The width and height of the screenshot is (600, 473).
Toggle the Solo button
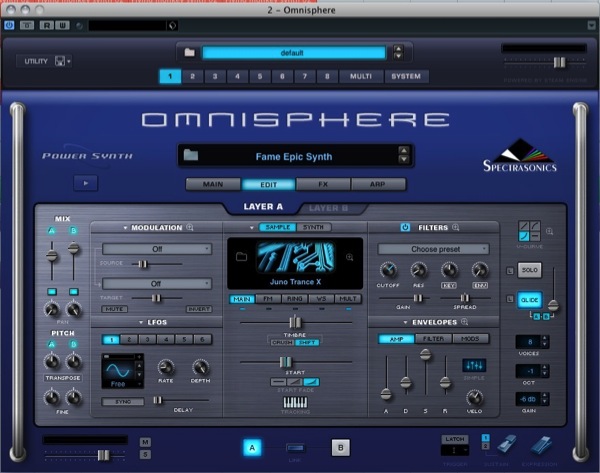pos(530,270)
